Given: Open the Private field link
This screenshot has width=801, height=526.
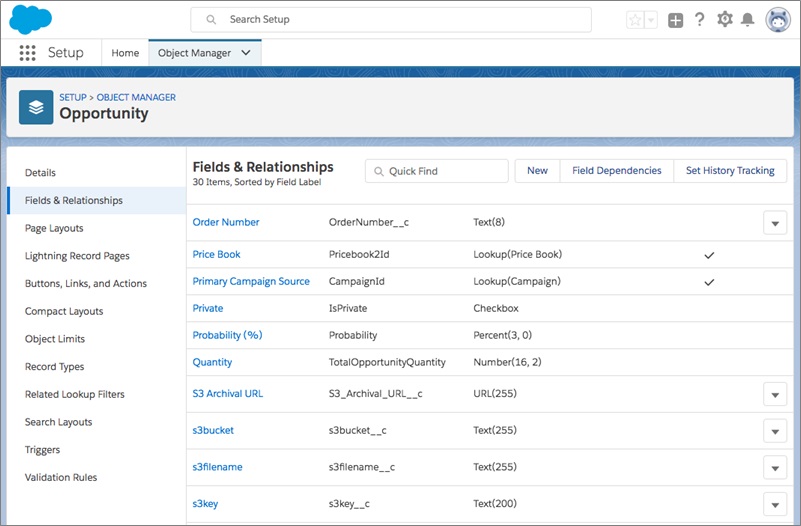Looking at the screenshot, I should [207, 308].
